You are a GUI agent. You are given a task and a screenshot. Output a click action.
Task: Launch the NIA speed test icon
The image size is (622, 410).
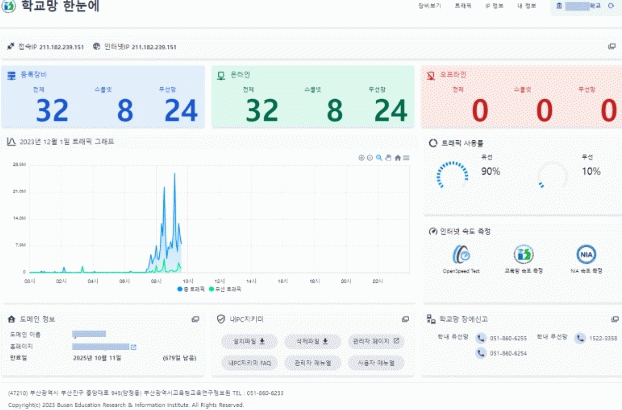coord(586,254)
